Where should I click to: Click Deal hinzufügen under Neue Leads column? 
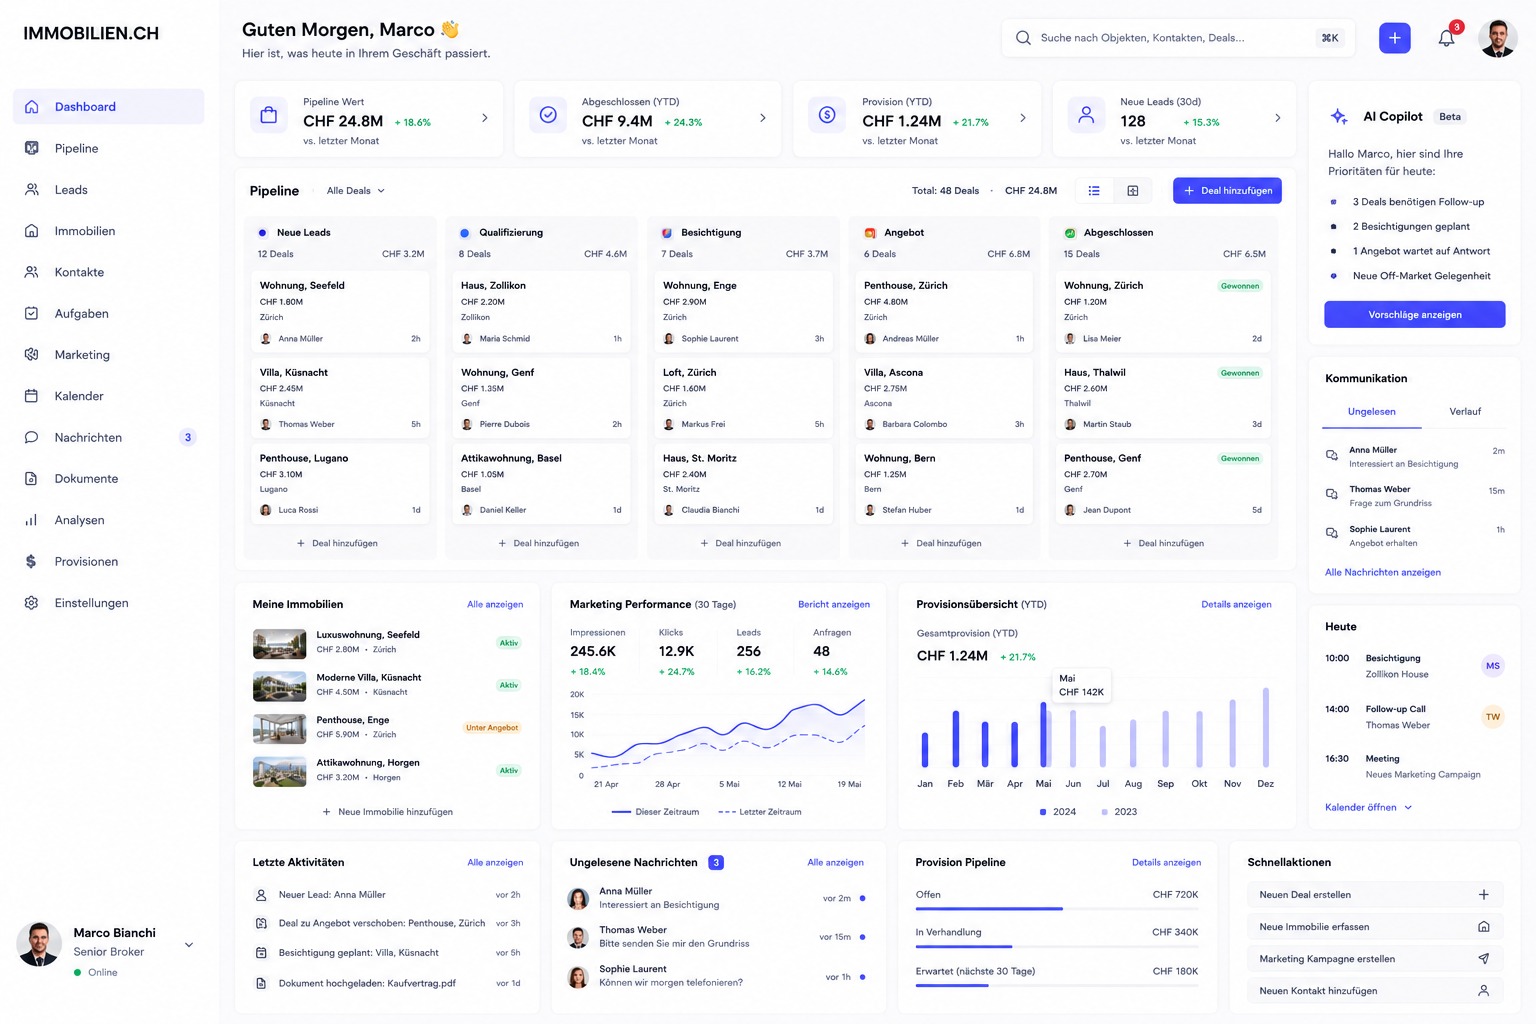coord(337,544)
